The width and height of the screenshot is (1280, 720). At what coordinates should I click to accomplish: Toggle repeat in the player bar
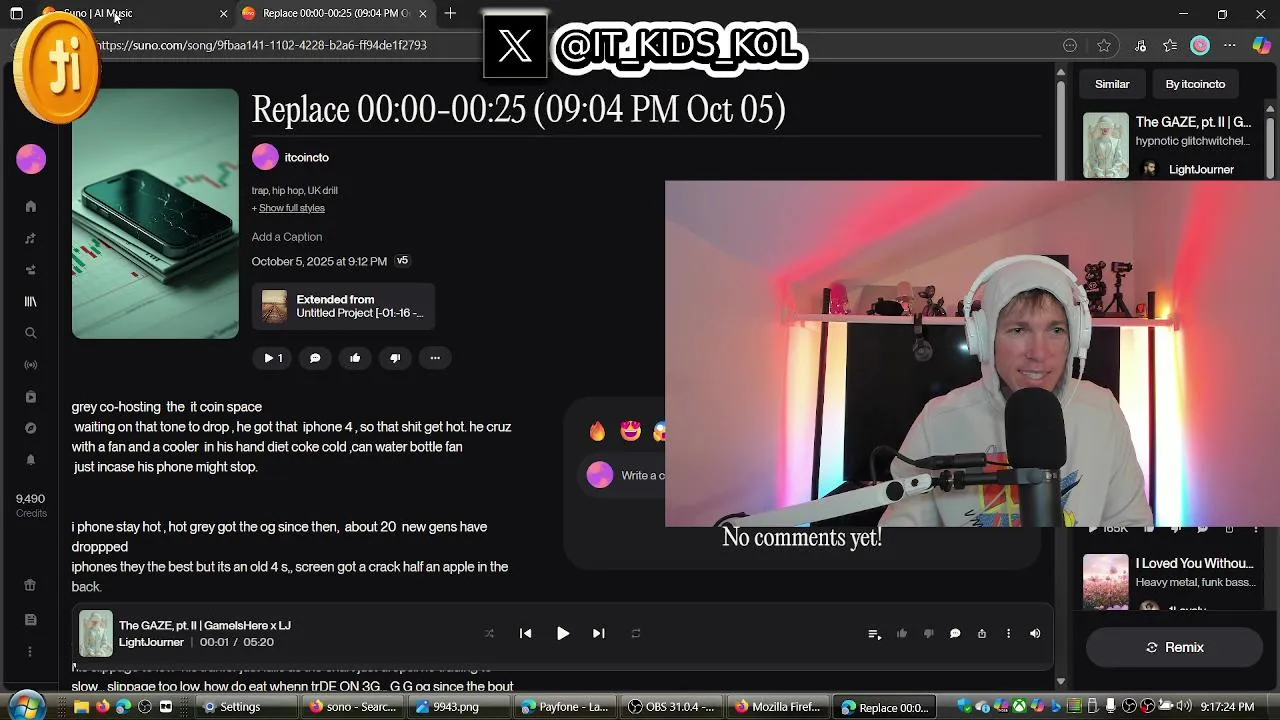(x=635, y=633)
